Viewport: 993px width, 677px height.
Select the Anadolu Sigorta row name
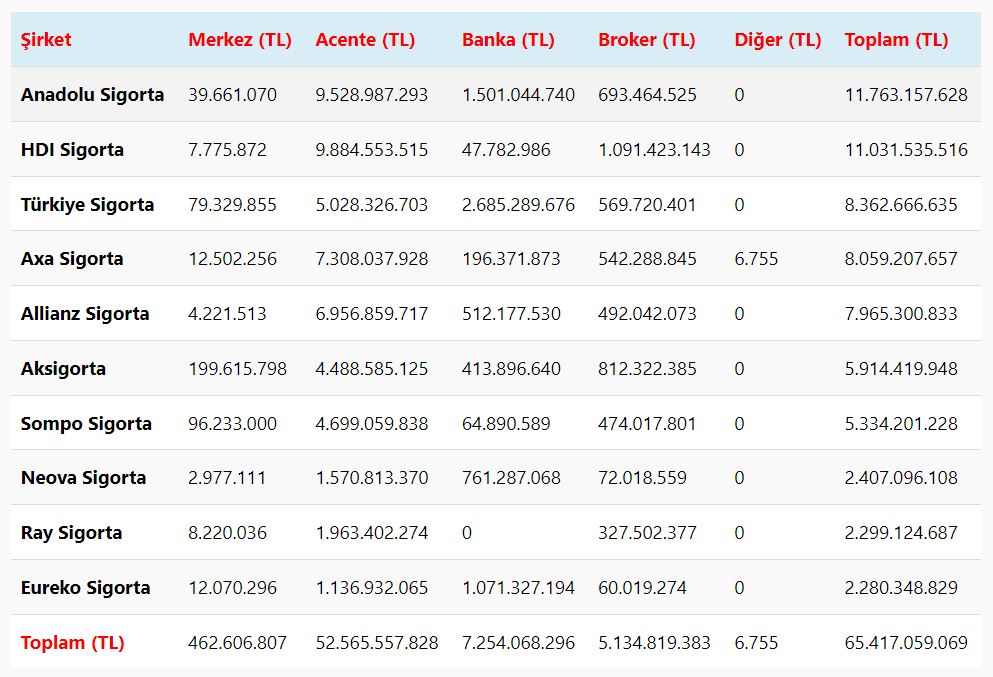coord(92,95)
